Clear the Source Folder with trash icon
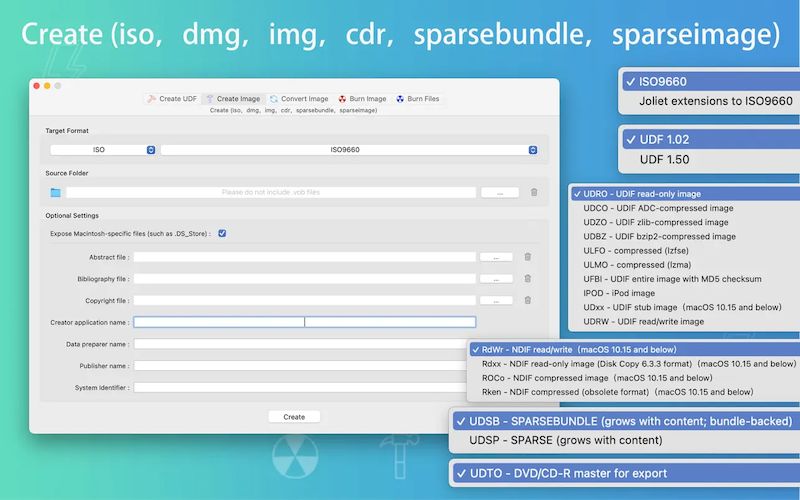 tap(534, 192)
